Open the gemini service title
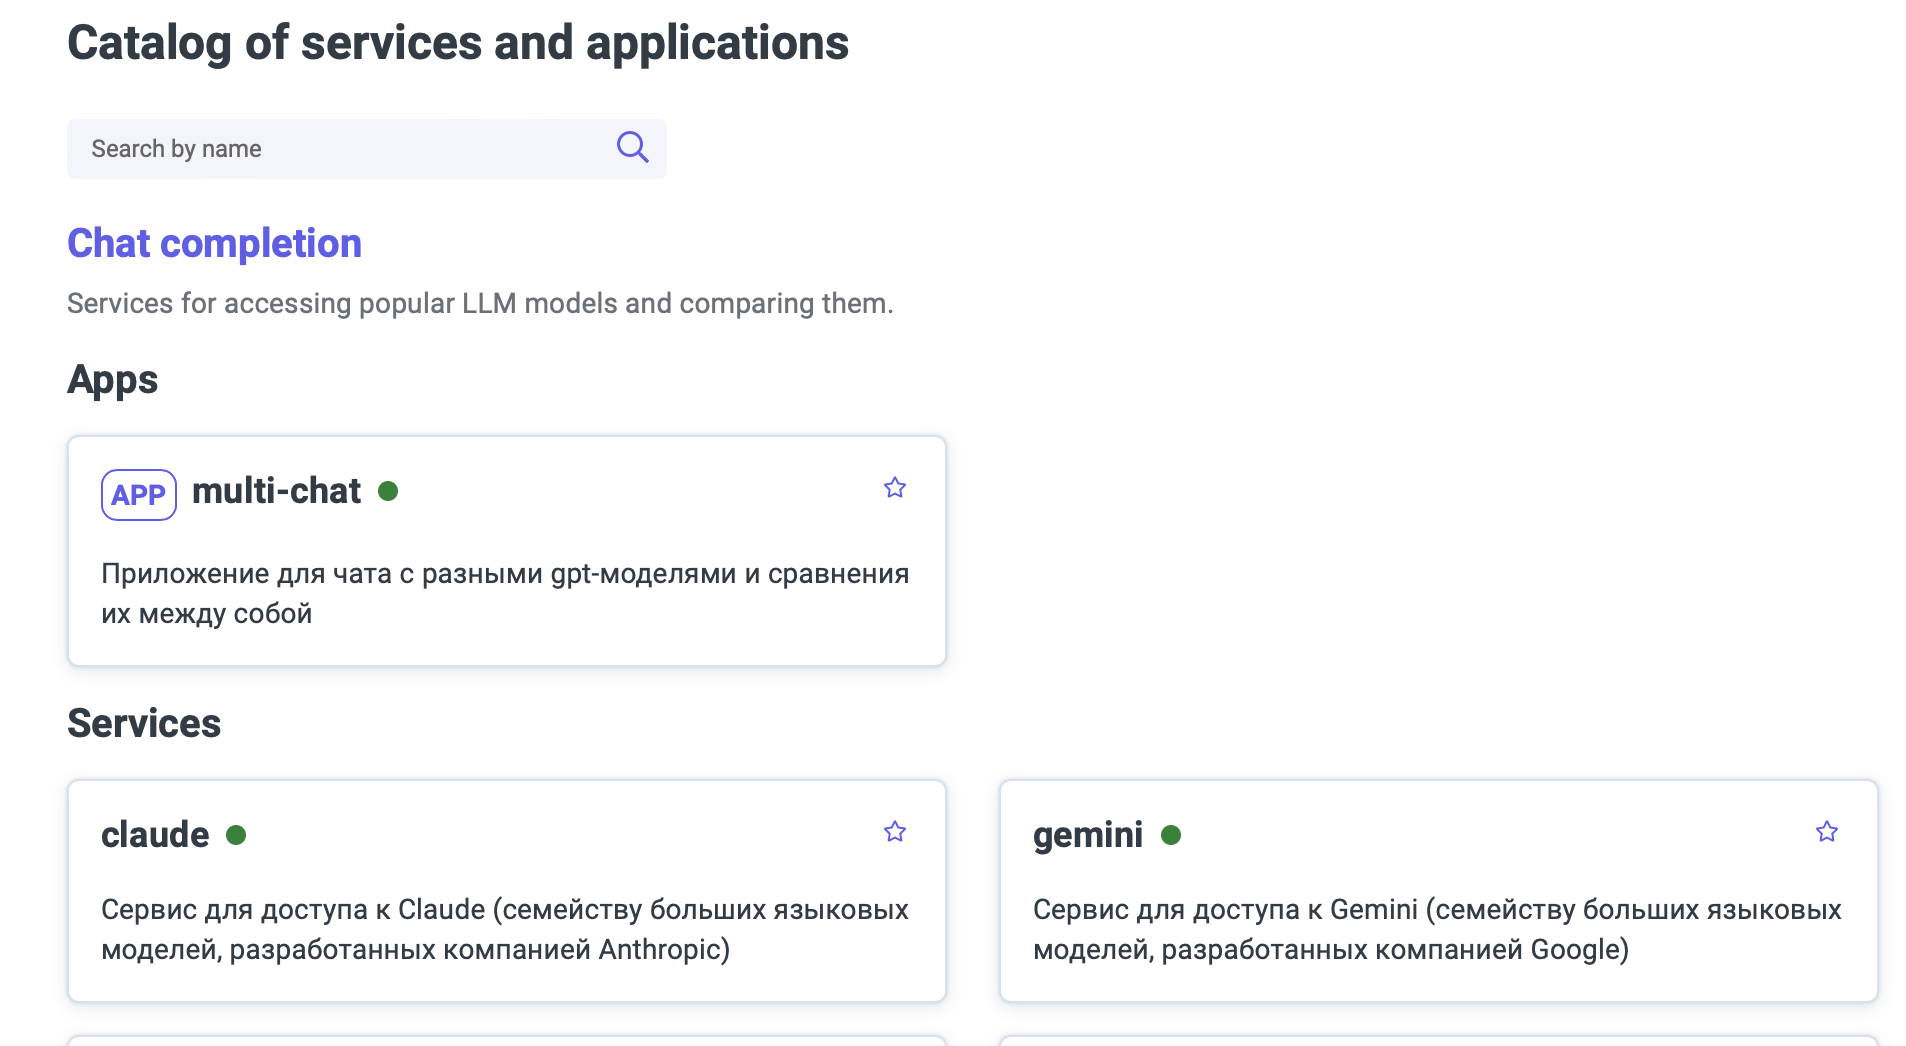 1088,835
